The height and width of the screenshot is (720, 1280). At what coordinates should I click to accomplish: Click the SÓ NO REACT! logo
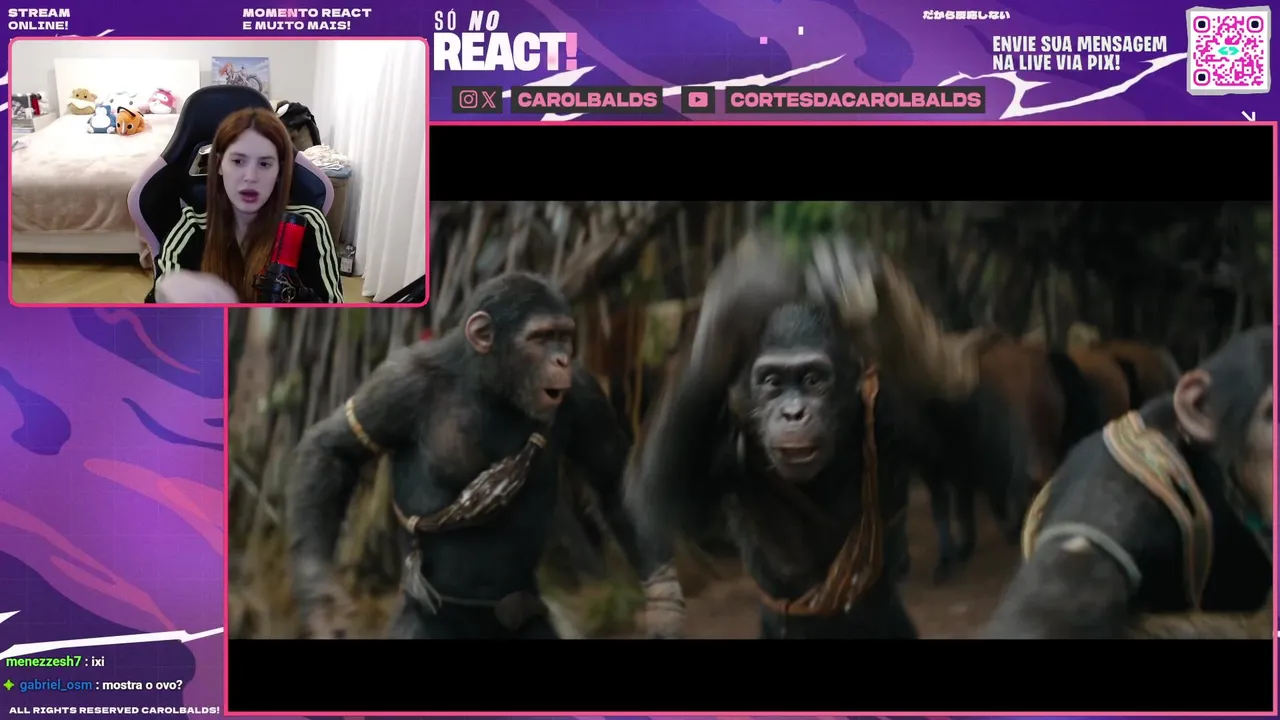coord(505,42)
